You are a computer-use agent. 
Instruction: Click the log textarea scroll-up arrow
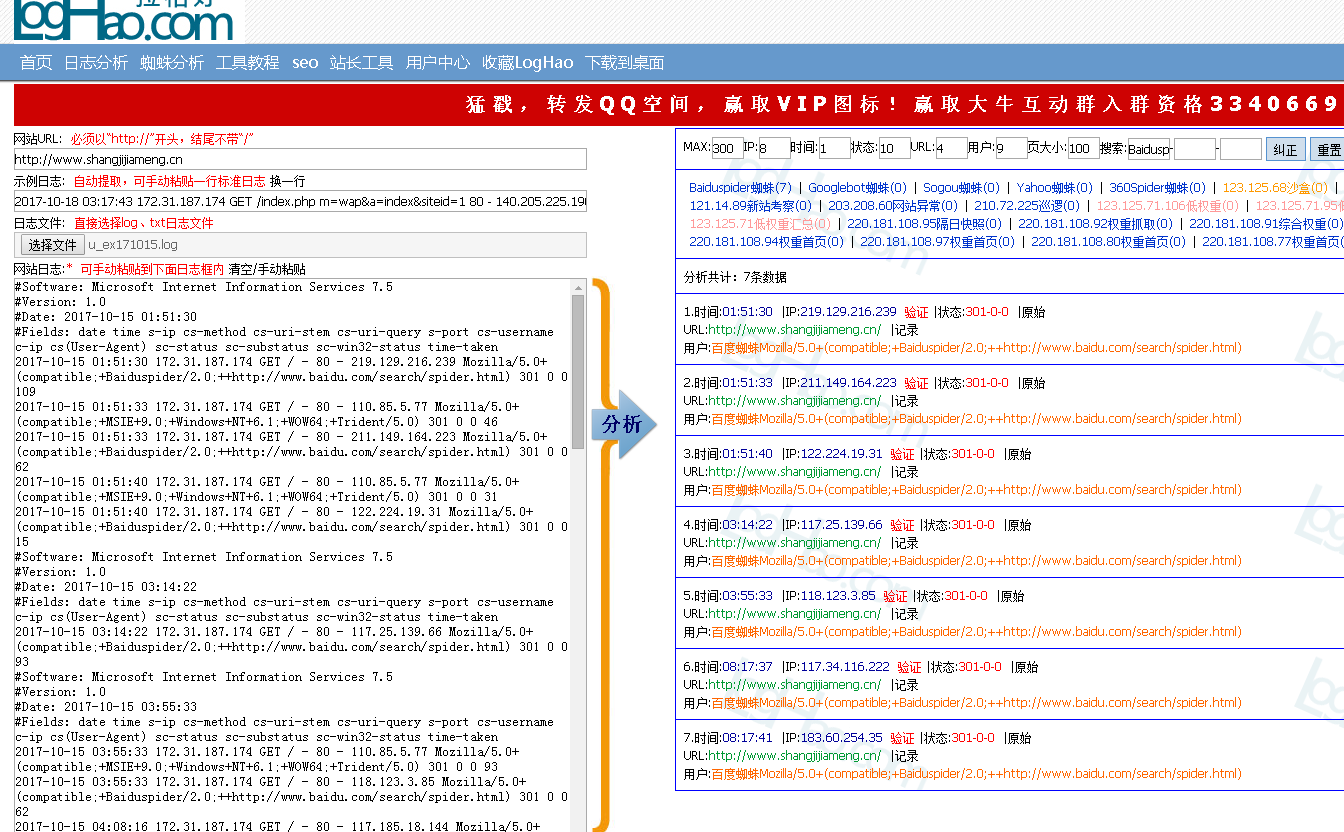(578, 287)
